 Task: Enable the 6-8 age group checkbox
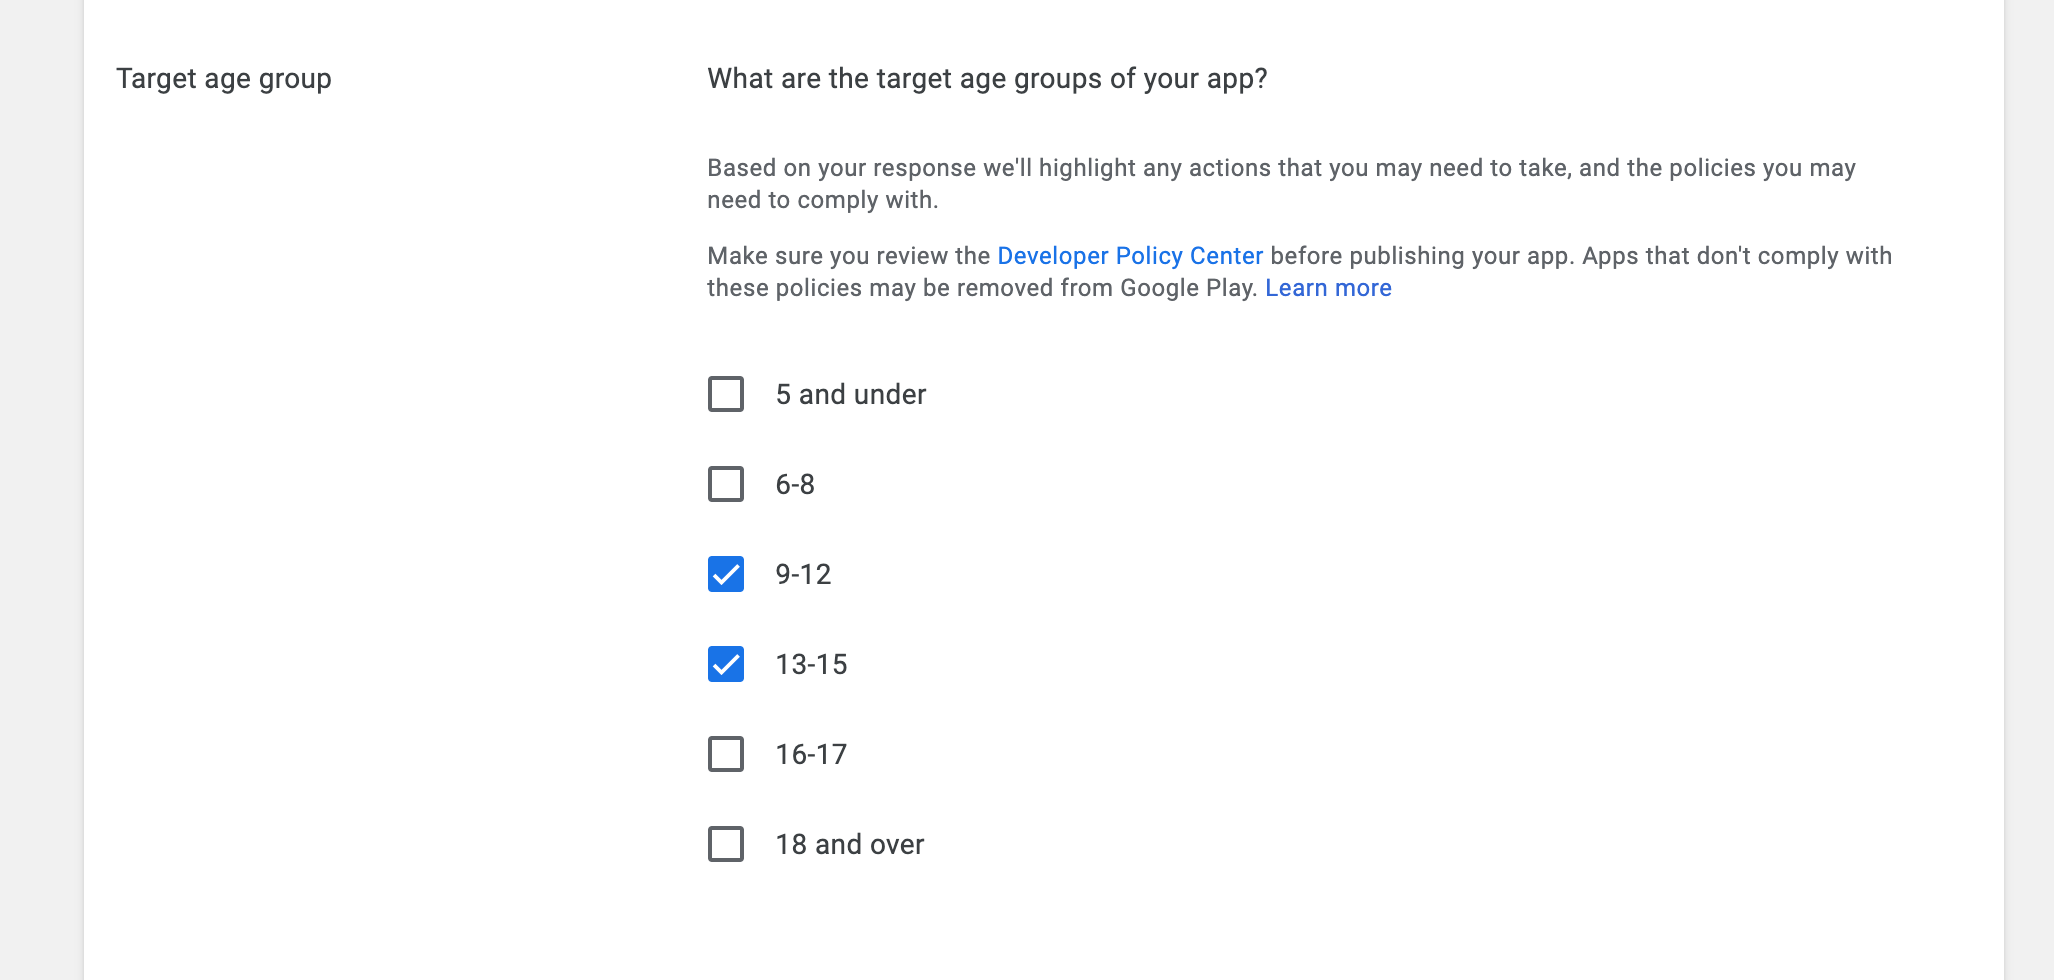[x=726, y=484]
